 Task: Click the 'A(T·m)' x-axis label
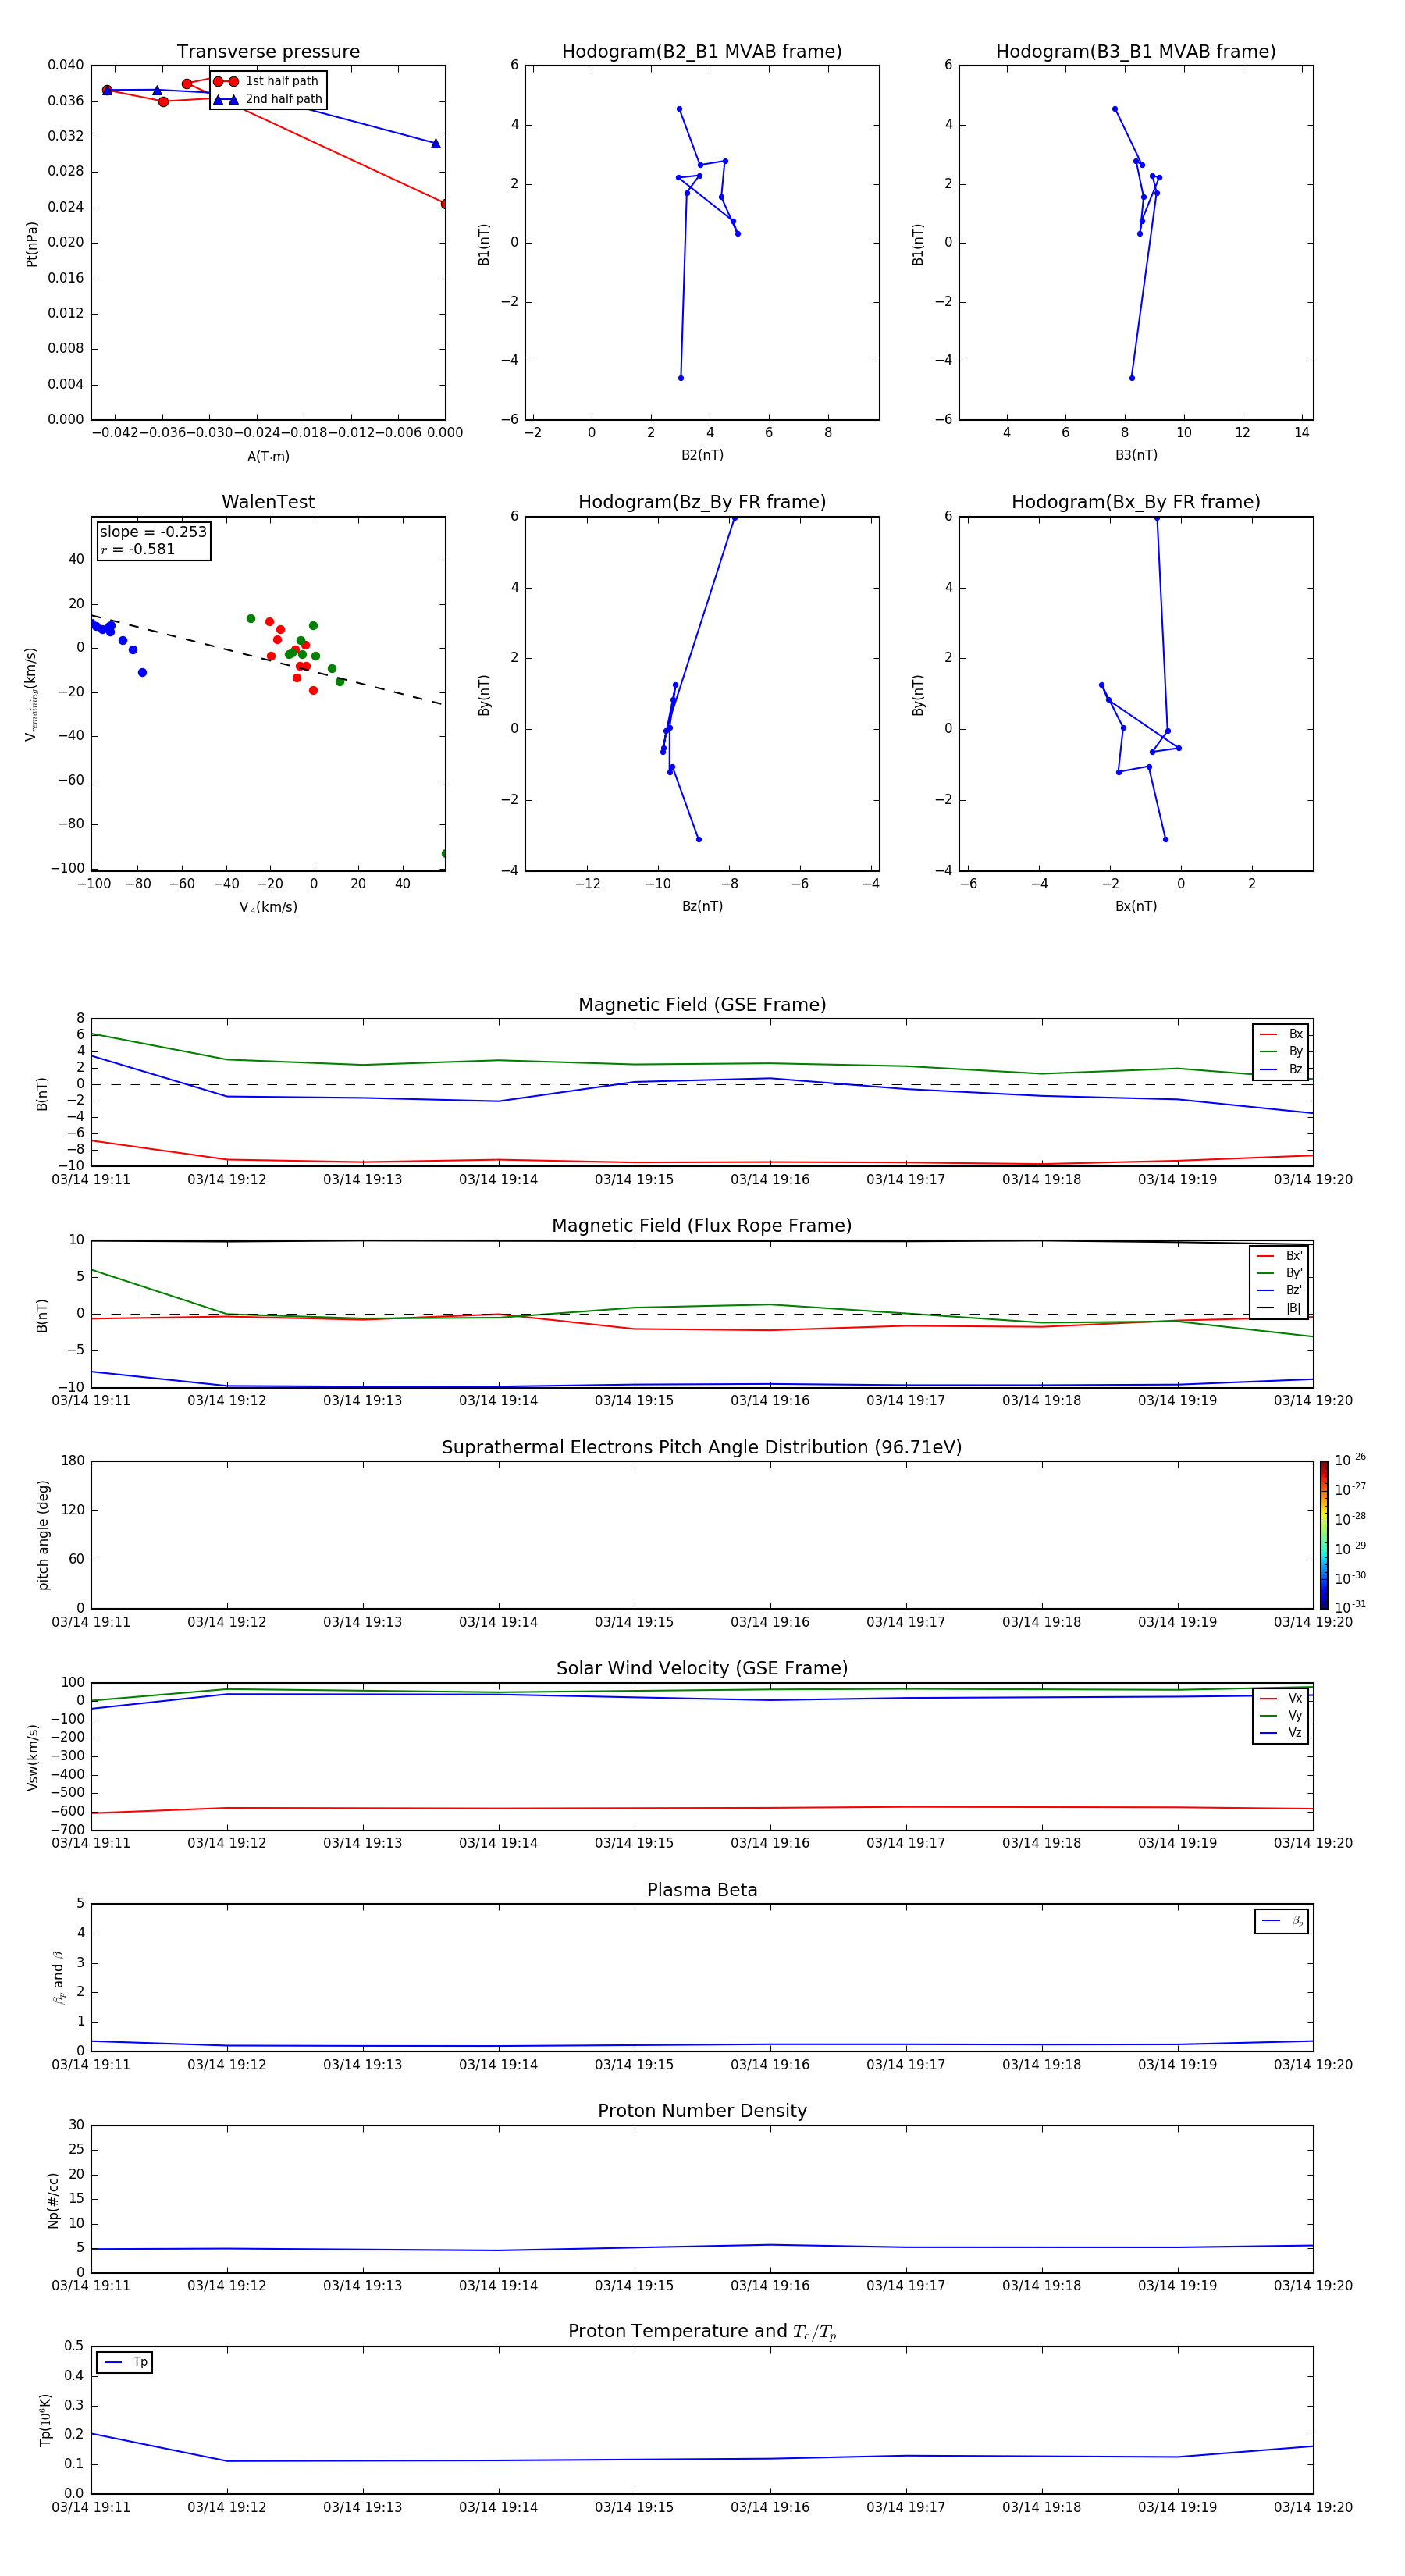pyautogui.click(x=268, y=456)
